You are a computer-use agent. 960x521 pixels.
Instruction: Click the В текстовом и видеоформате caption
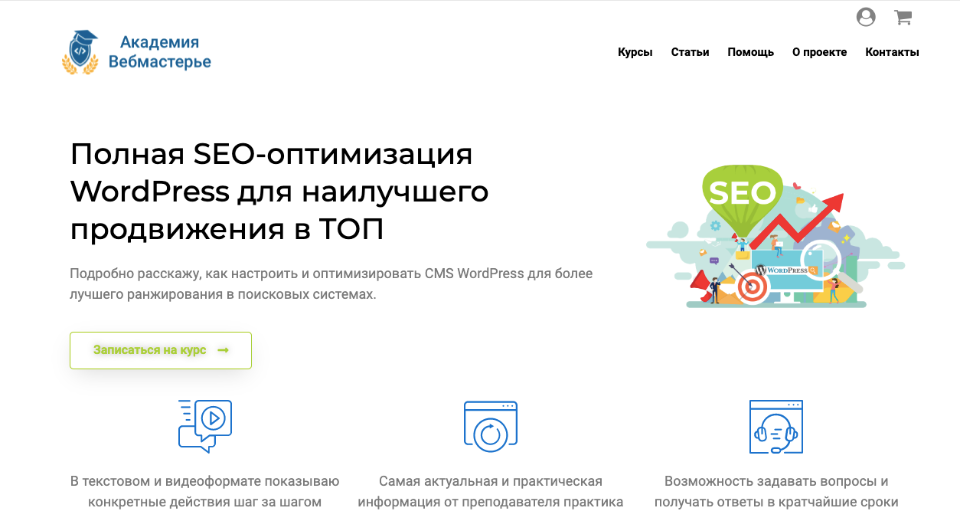point(204,491)
